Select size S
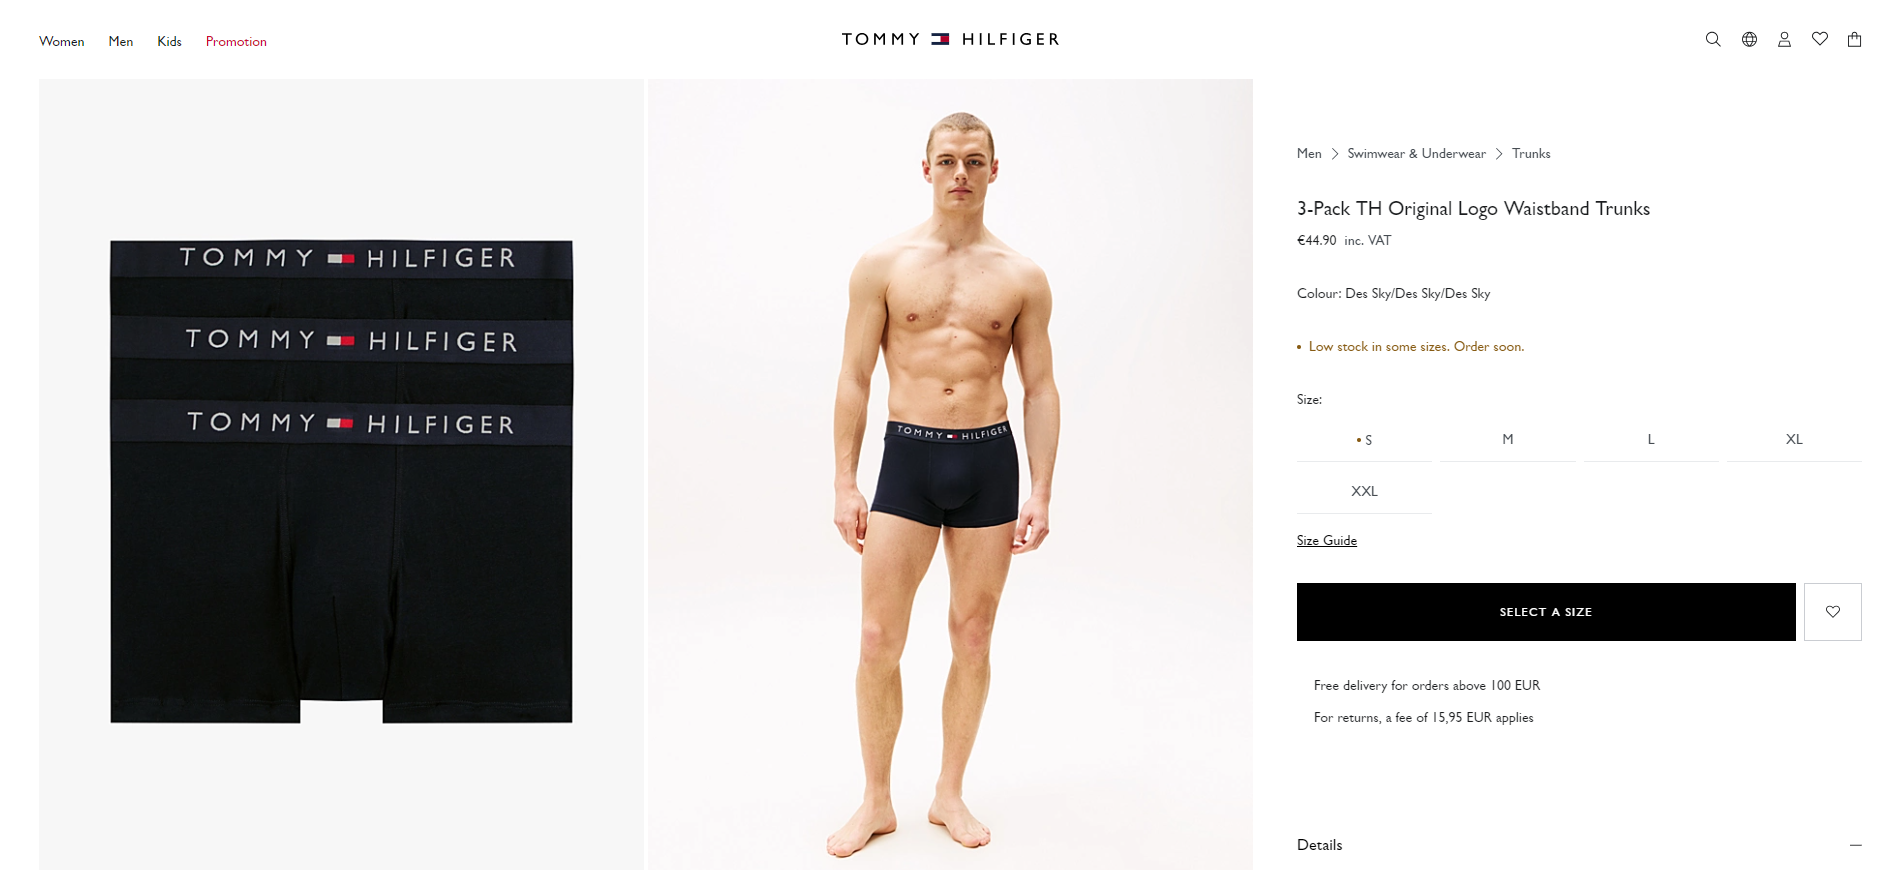1900x870 pixels. click(1364, 440)
